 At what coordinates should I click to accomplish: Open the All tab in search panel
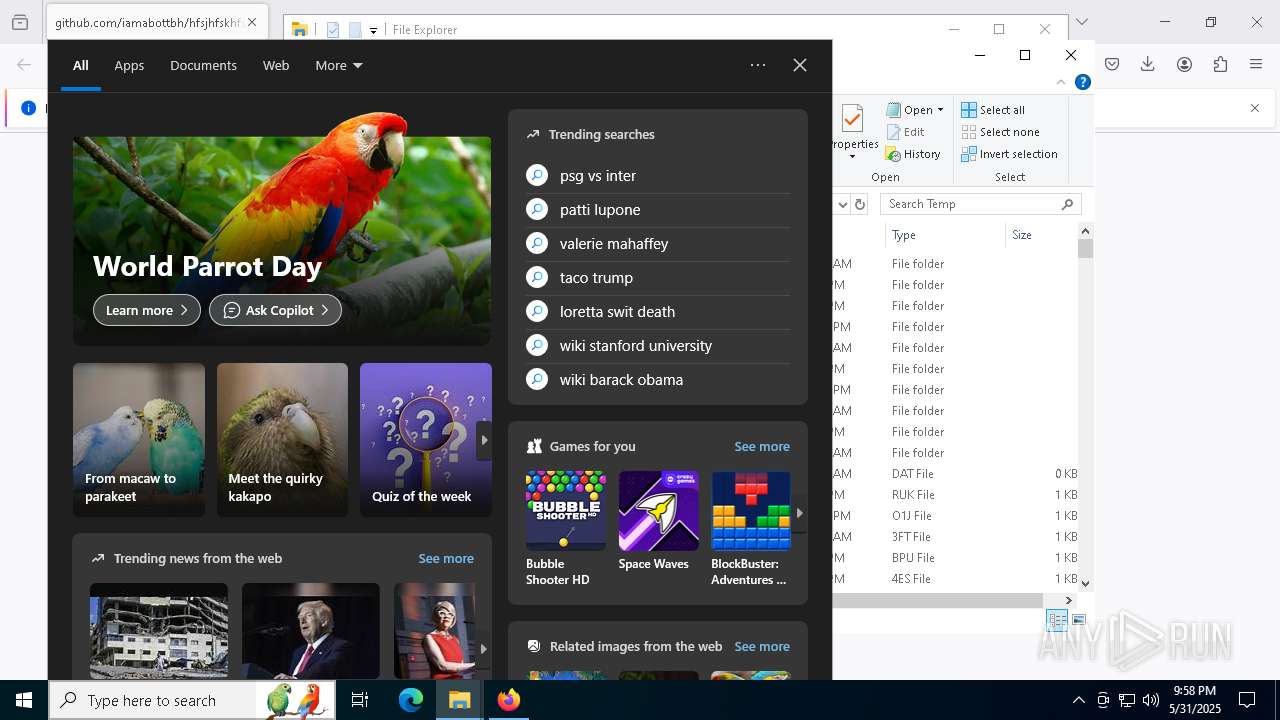pyautogui.click(x=81, y=65)
